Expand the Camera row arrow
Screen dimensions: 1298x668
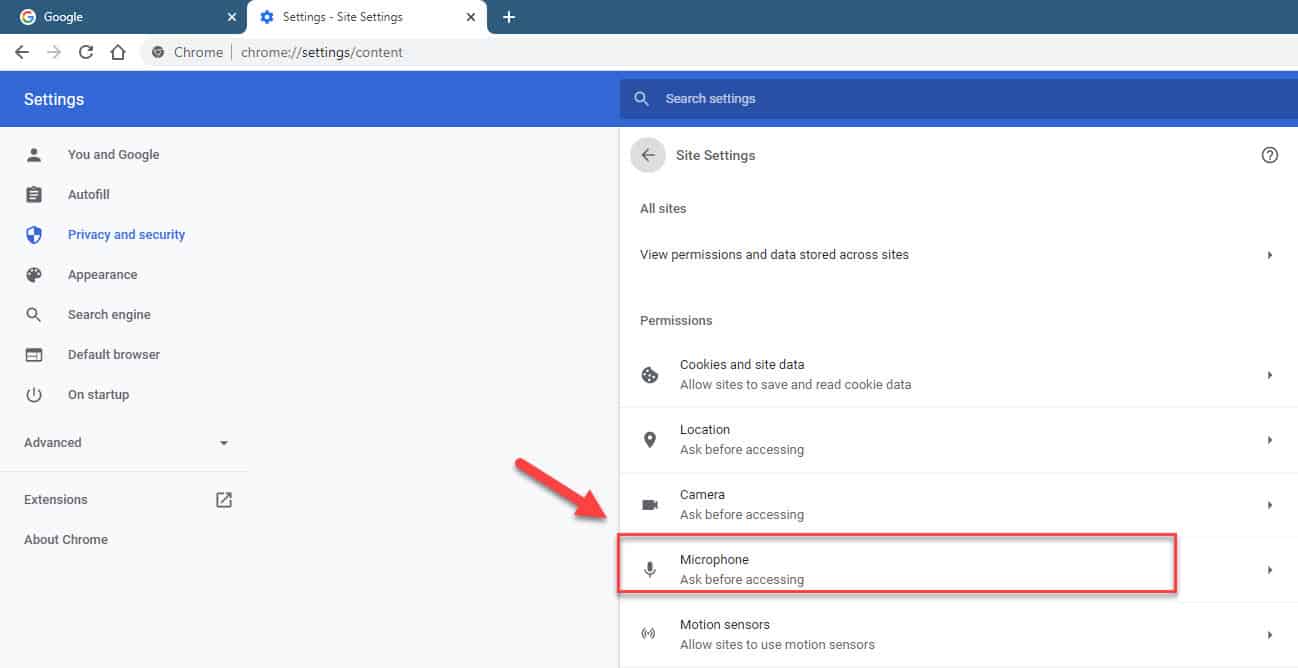click(x=1270, y=505)
